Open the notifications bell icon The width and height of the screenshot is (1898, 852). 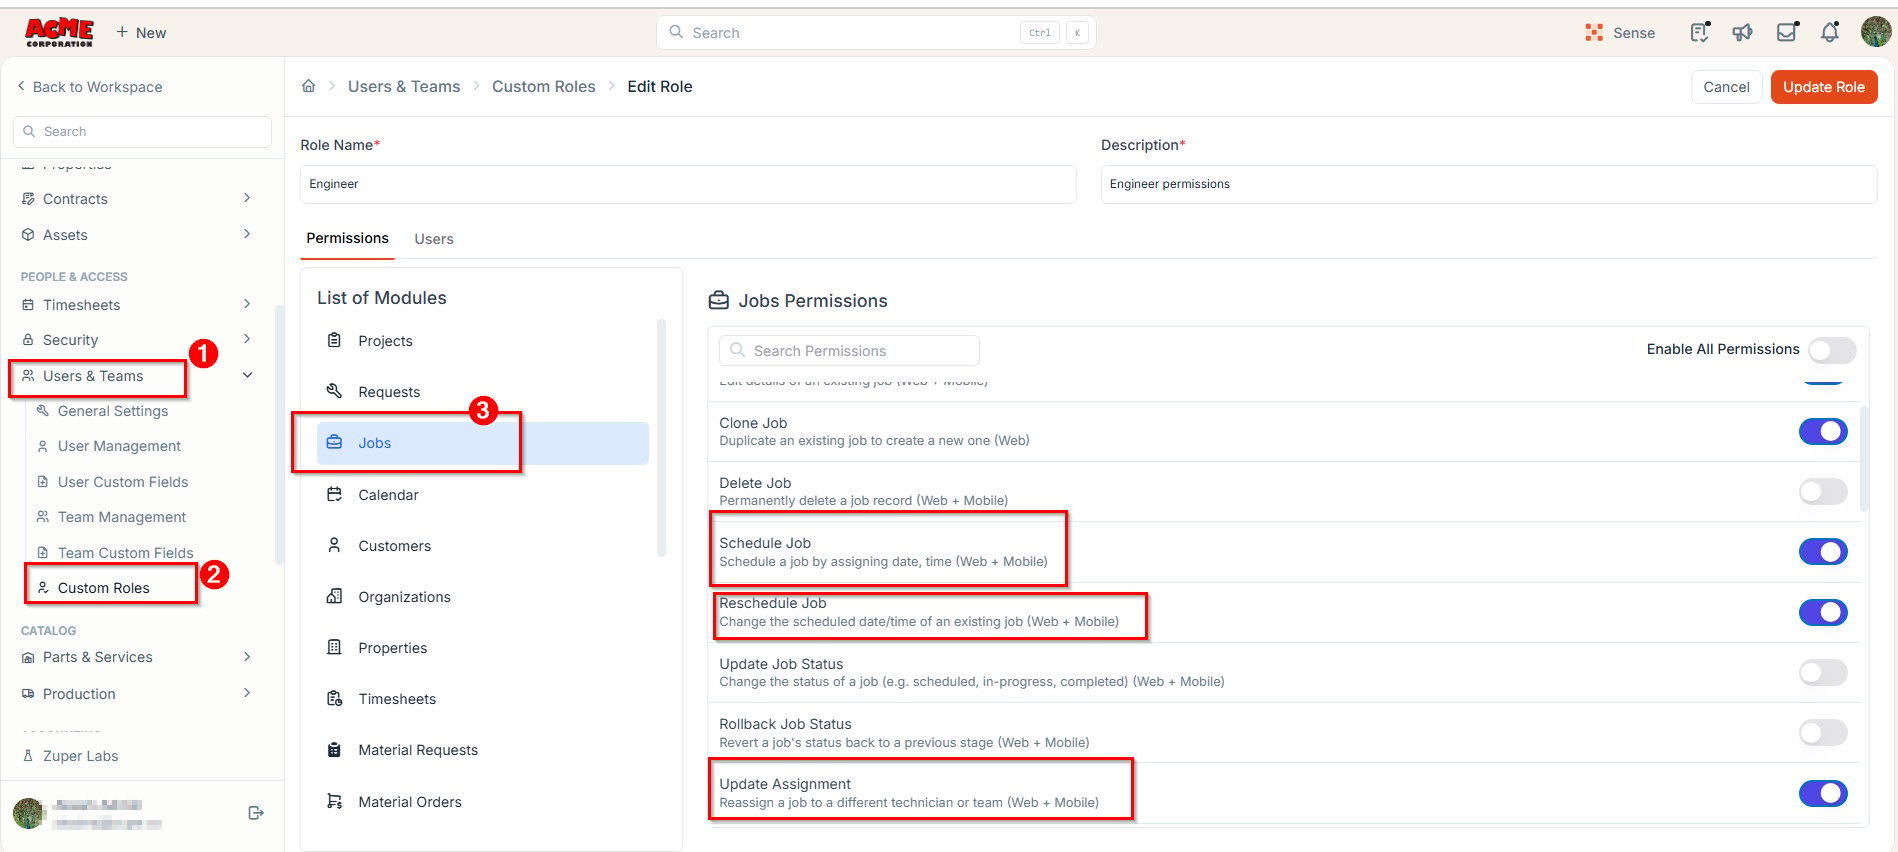(x=1830, y=33)
